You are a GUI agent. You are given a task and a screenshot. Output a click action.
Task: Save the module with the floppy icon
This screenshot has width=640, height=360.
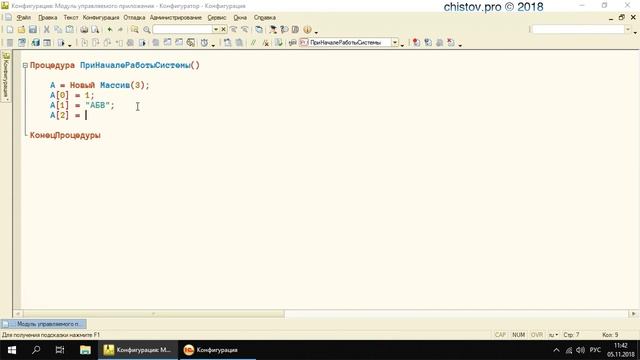[33, 29]
